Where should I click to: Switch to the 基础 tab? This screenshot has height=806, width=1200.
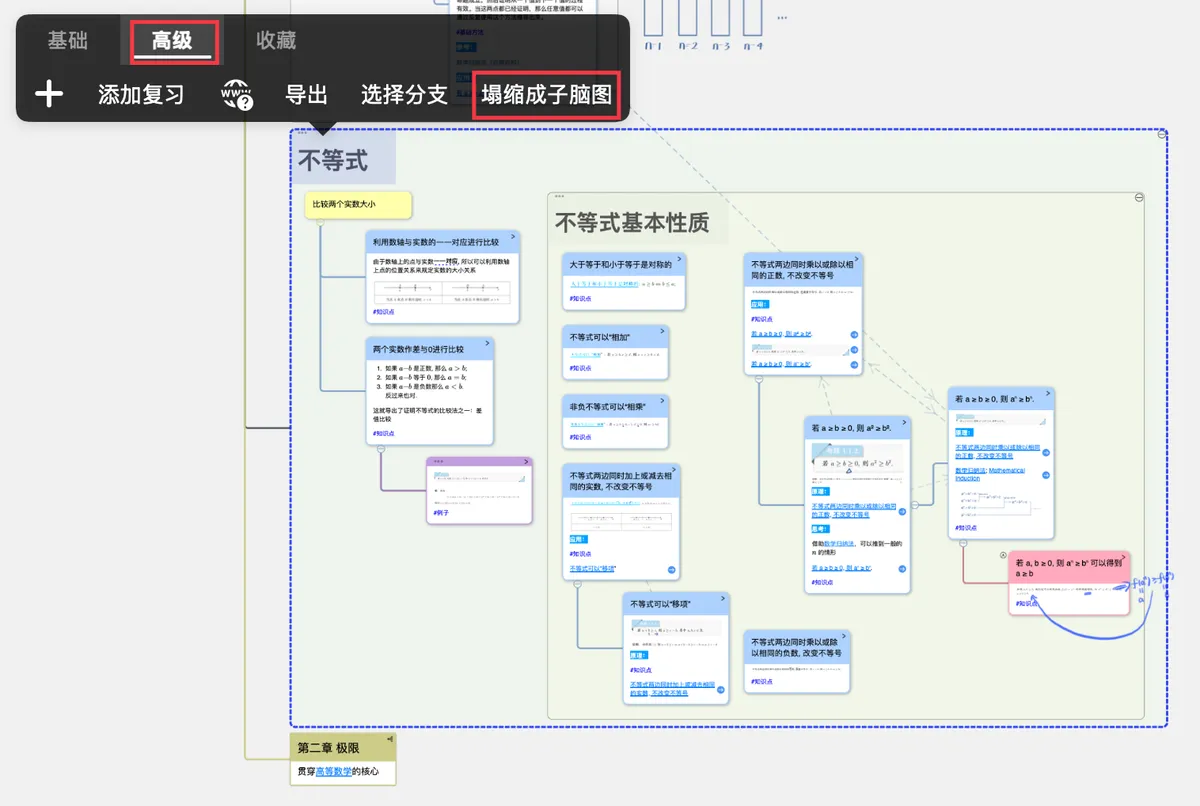pyautogui.click(x=68, y=41)
